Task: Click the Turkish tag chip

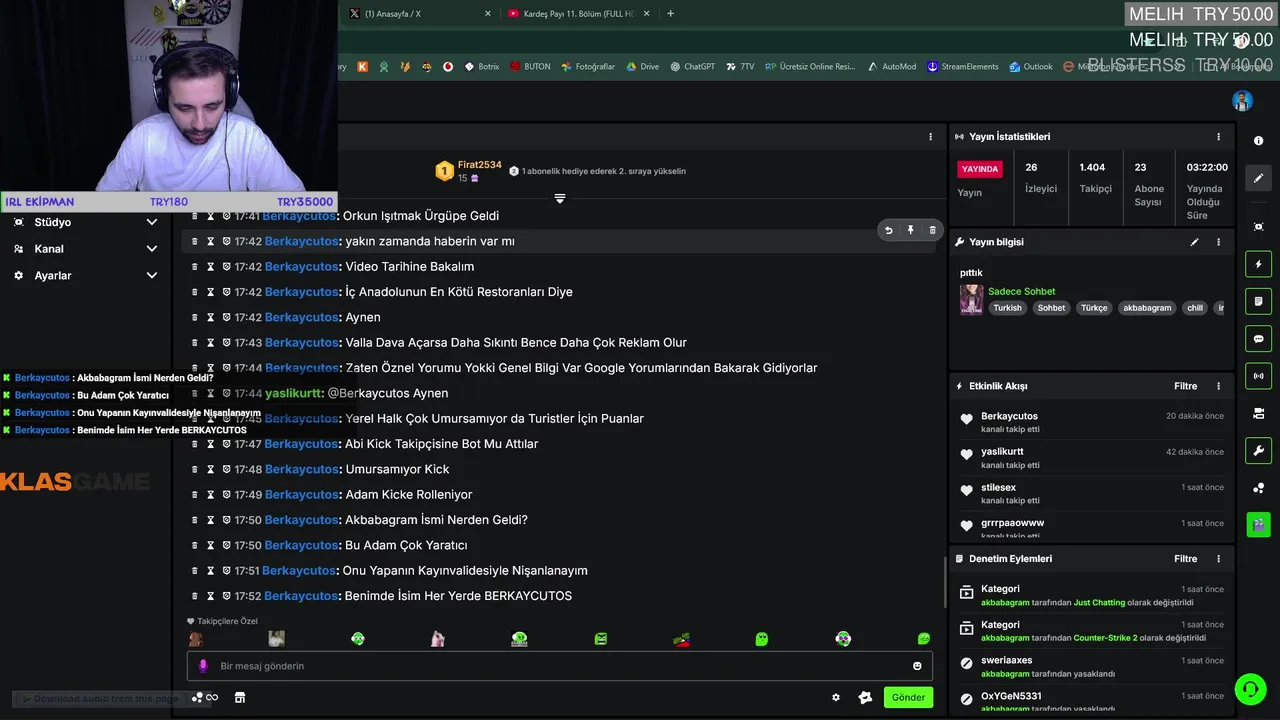Action: (x=1007, y=308)
